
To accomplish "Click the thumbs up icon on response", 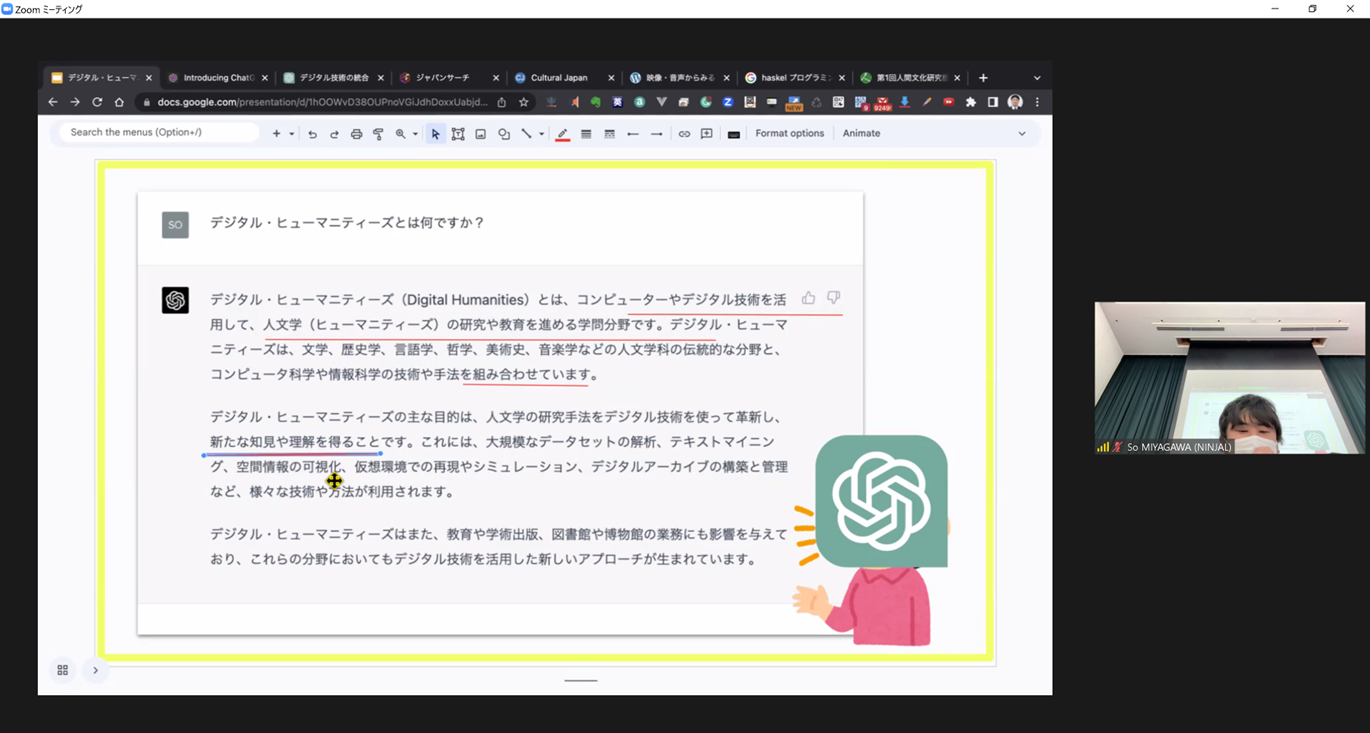I will click(x=808, y=298).
